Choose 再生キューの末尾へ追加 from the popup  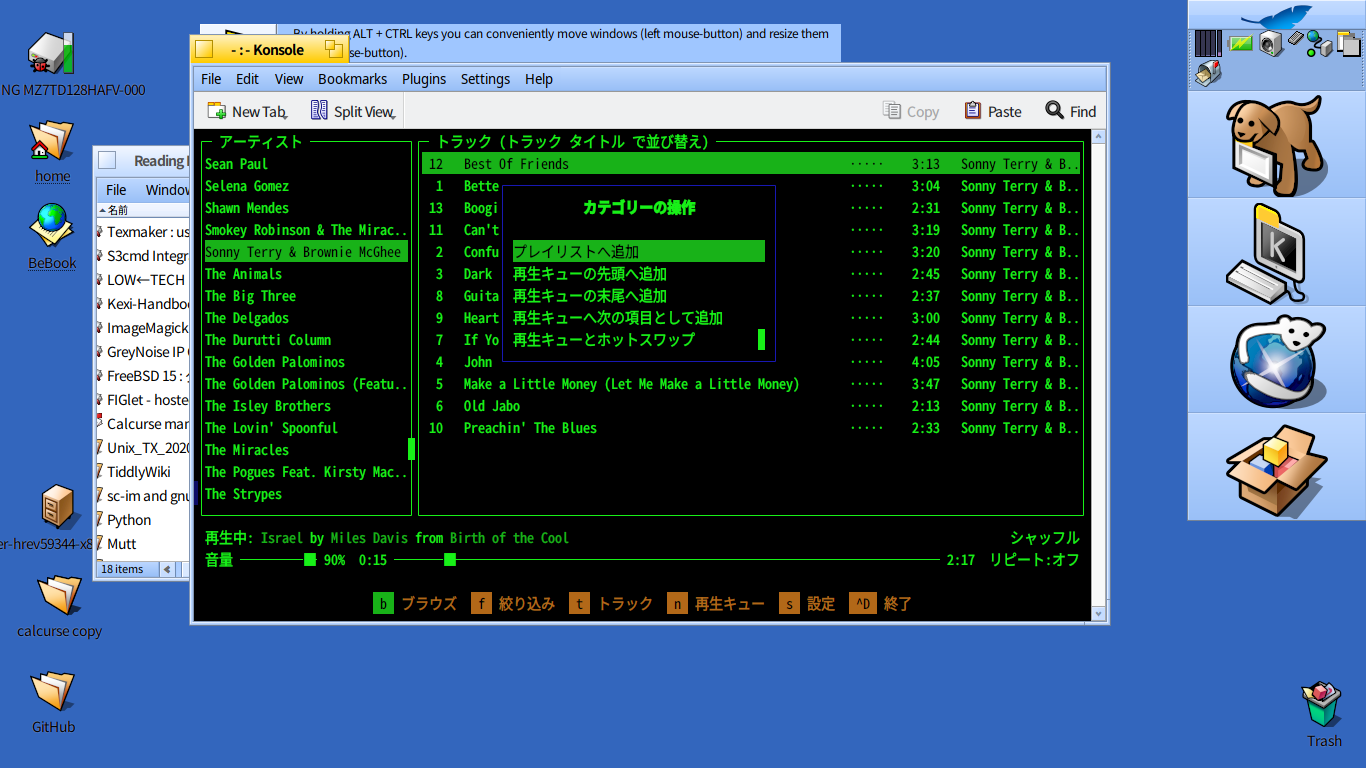(x=589, y=296)
